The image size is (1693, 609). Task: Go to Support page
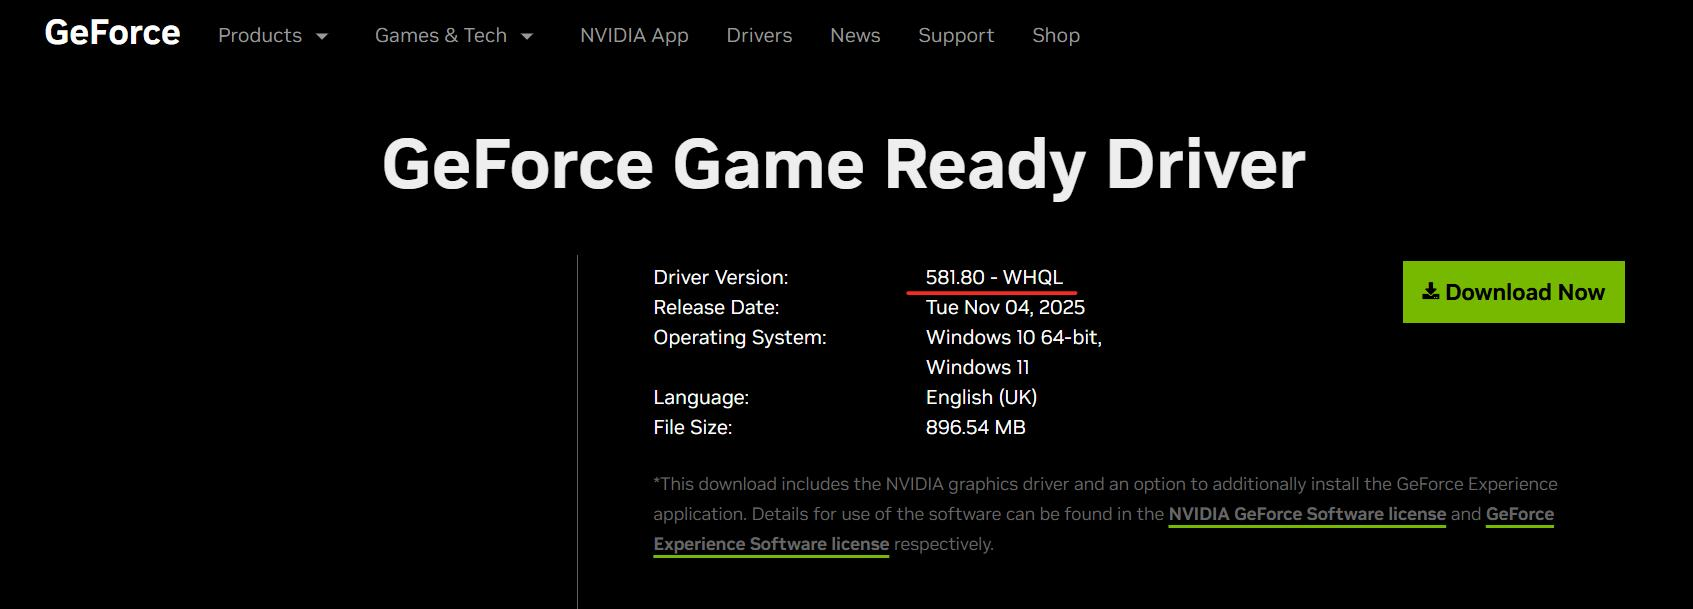(x=956, y=35)
